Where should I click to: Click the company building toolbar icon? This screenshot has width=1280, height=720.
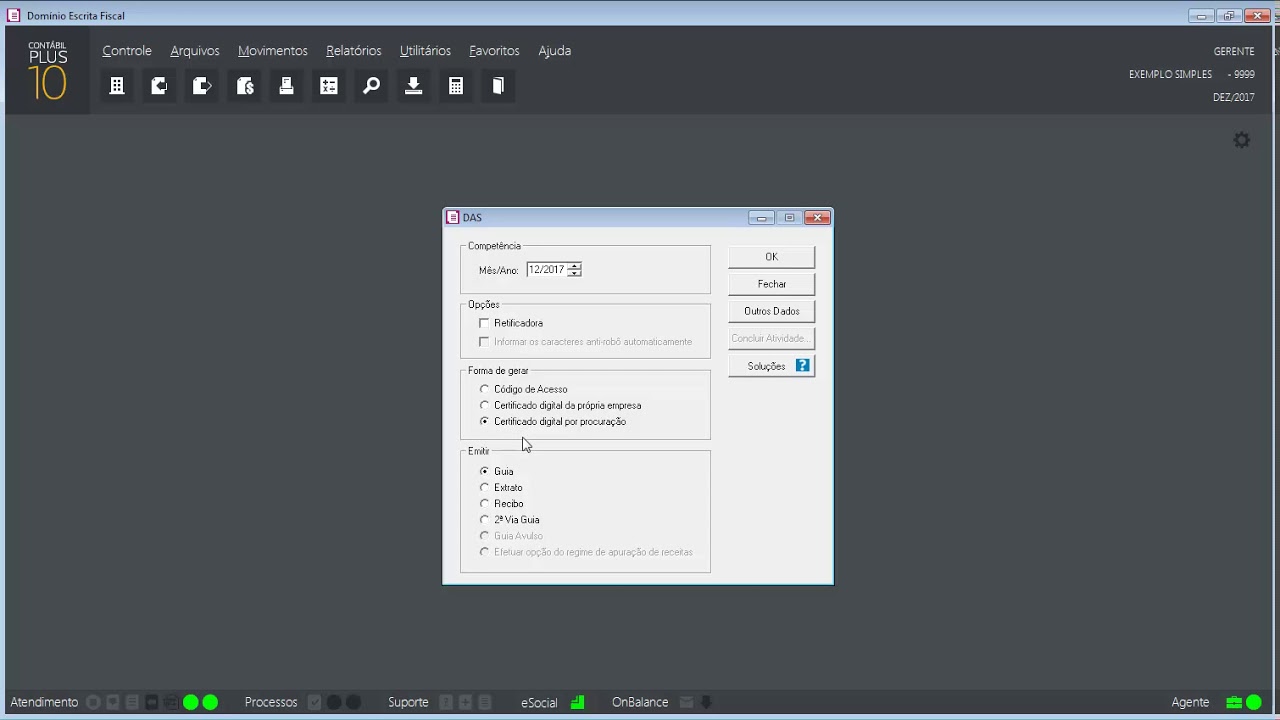click(117, 86)
